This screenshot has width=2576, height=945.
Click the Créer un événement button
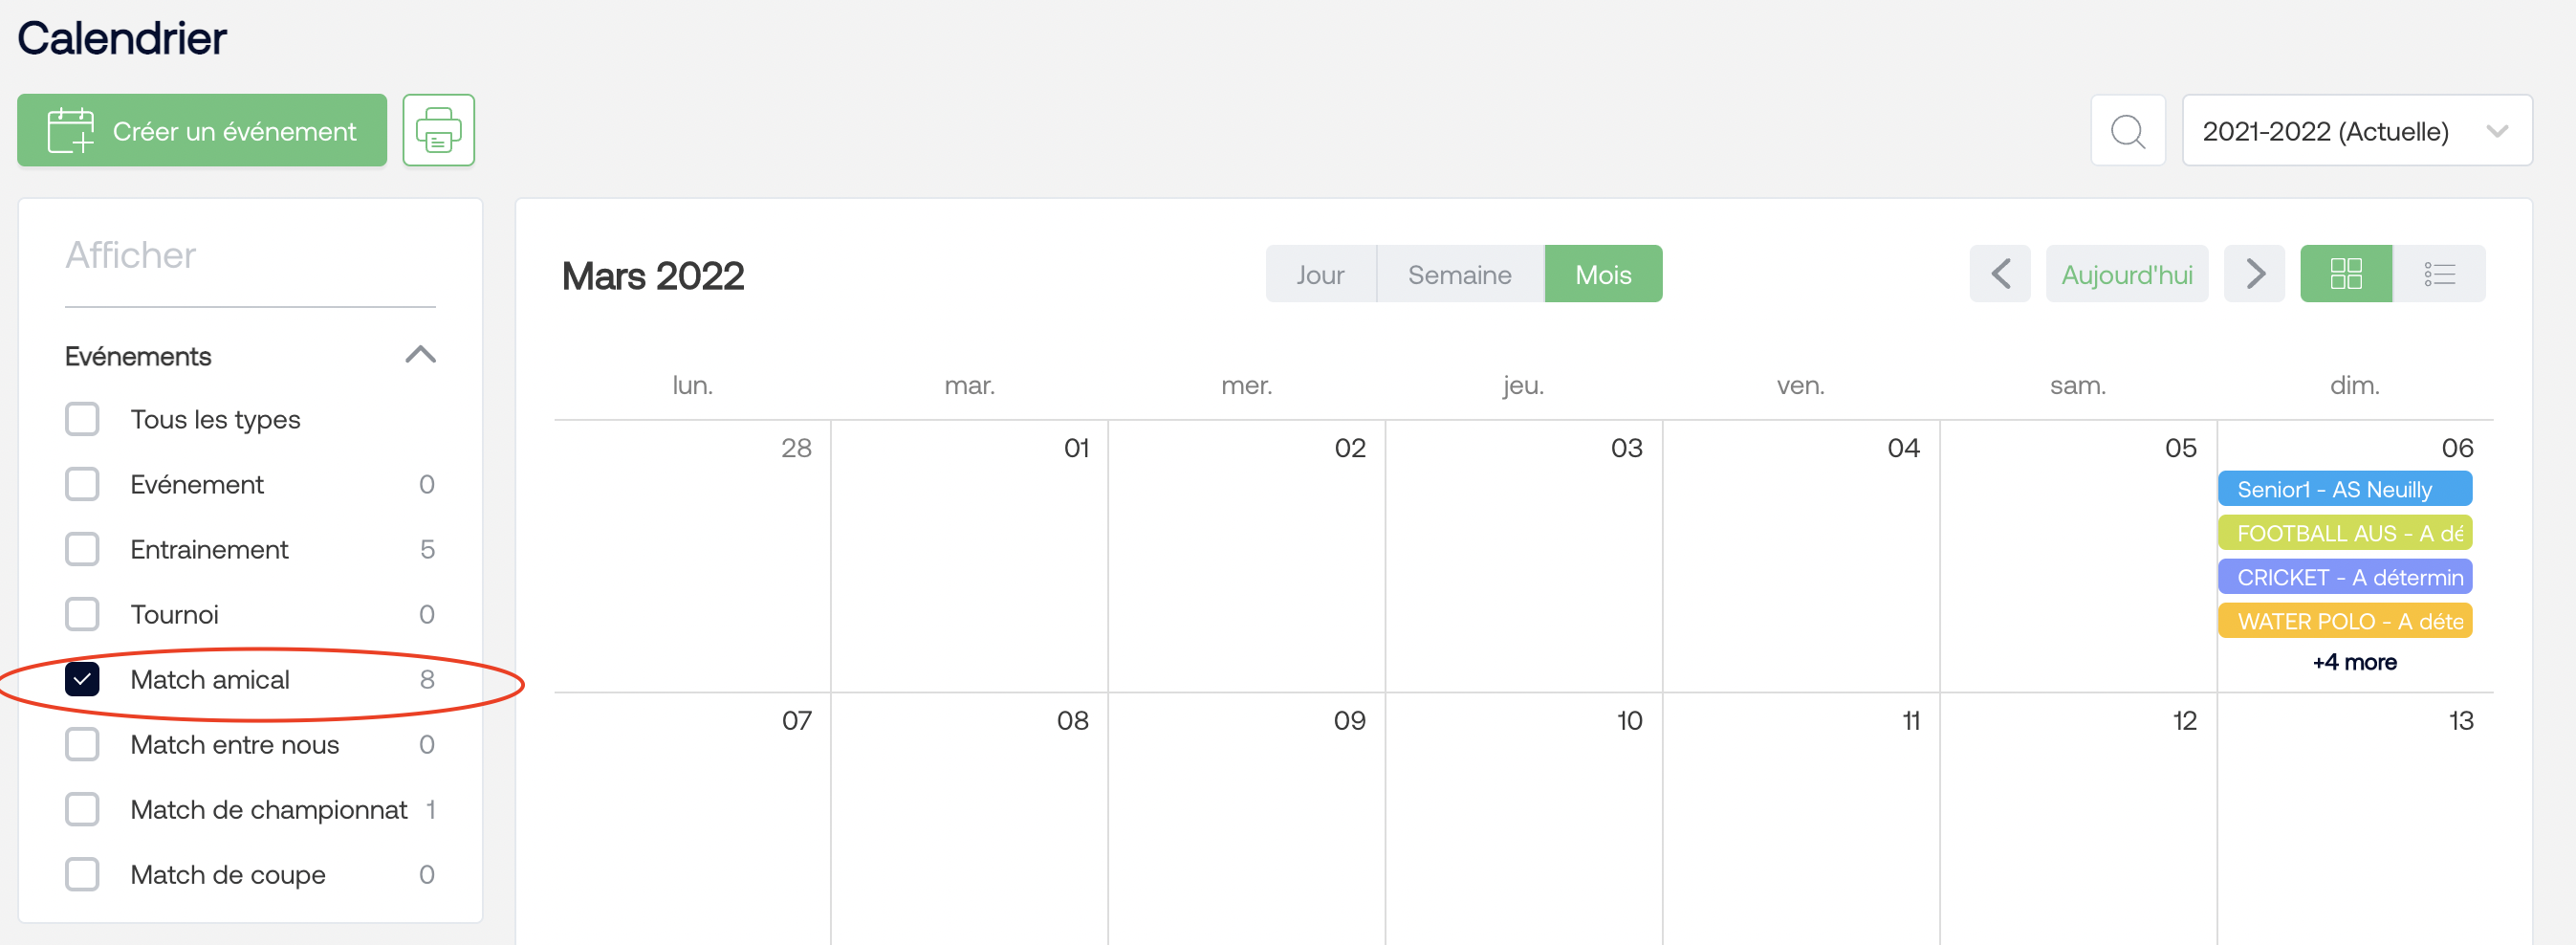click(202, 131)
